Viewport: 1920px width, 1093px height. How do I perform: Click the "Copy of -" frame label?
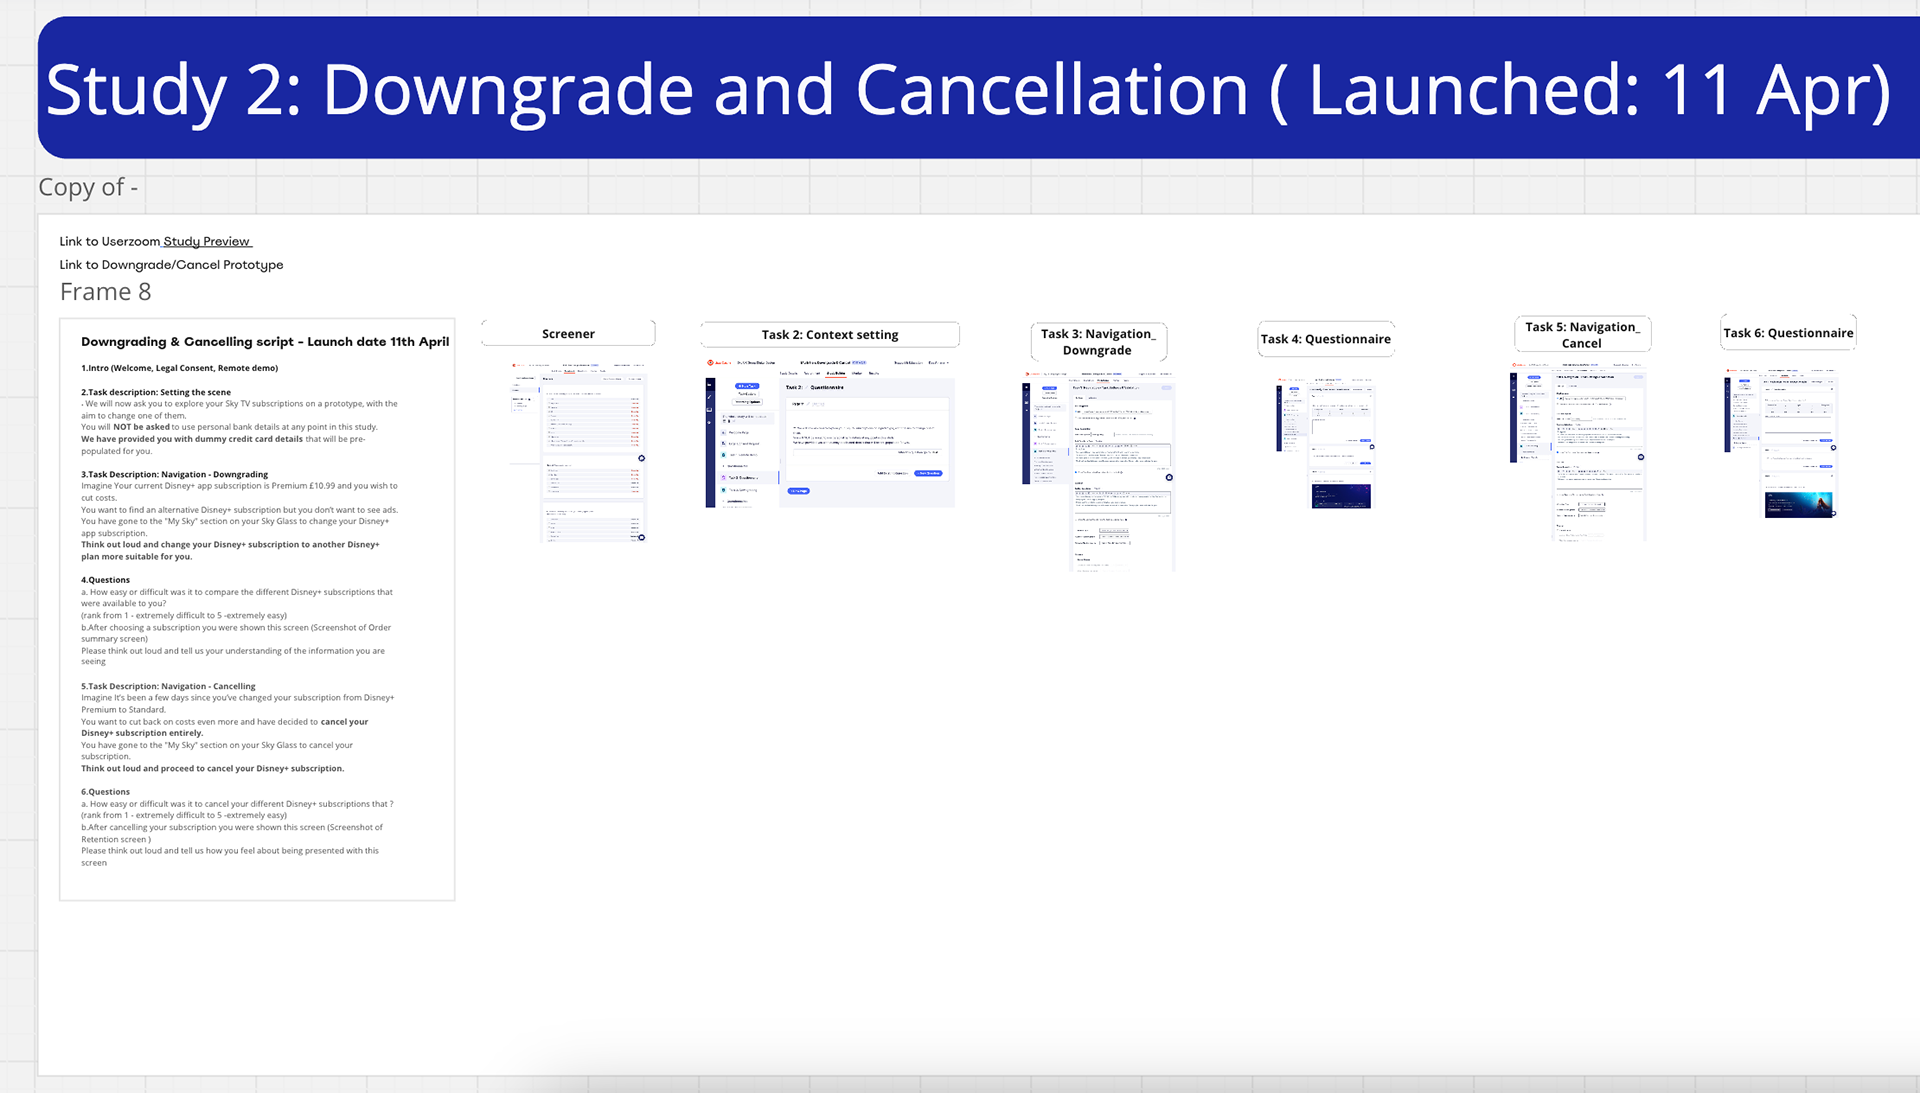tap(88, 187)
